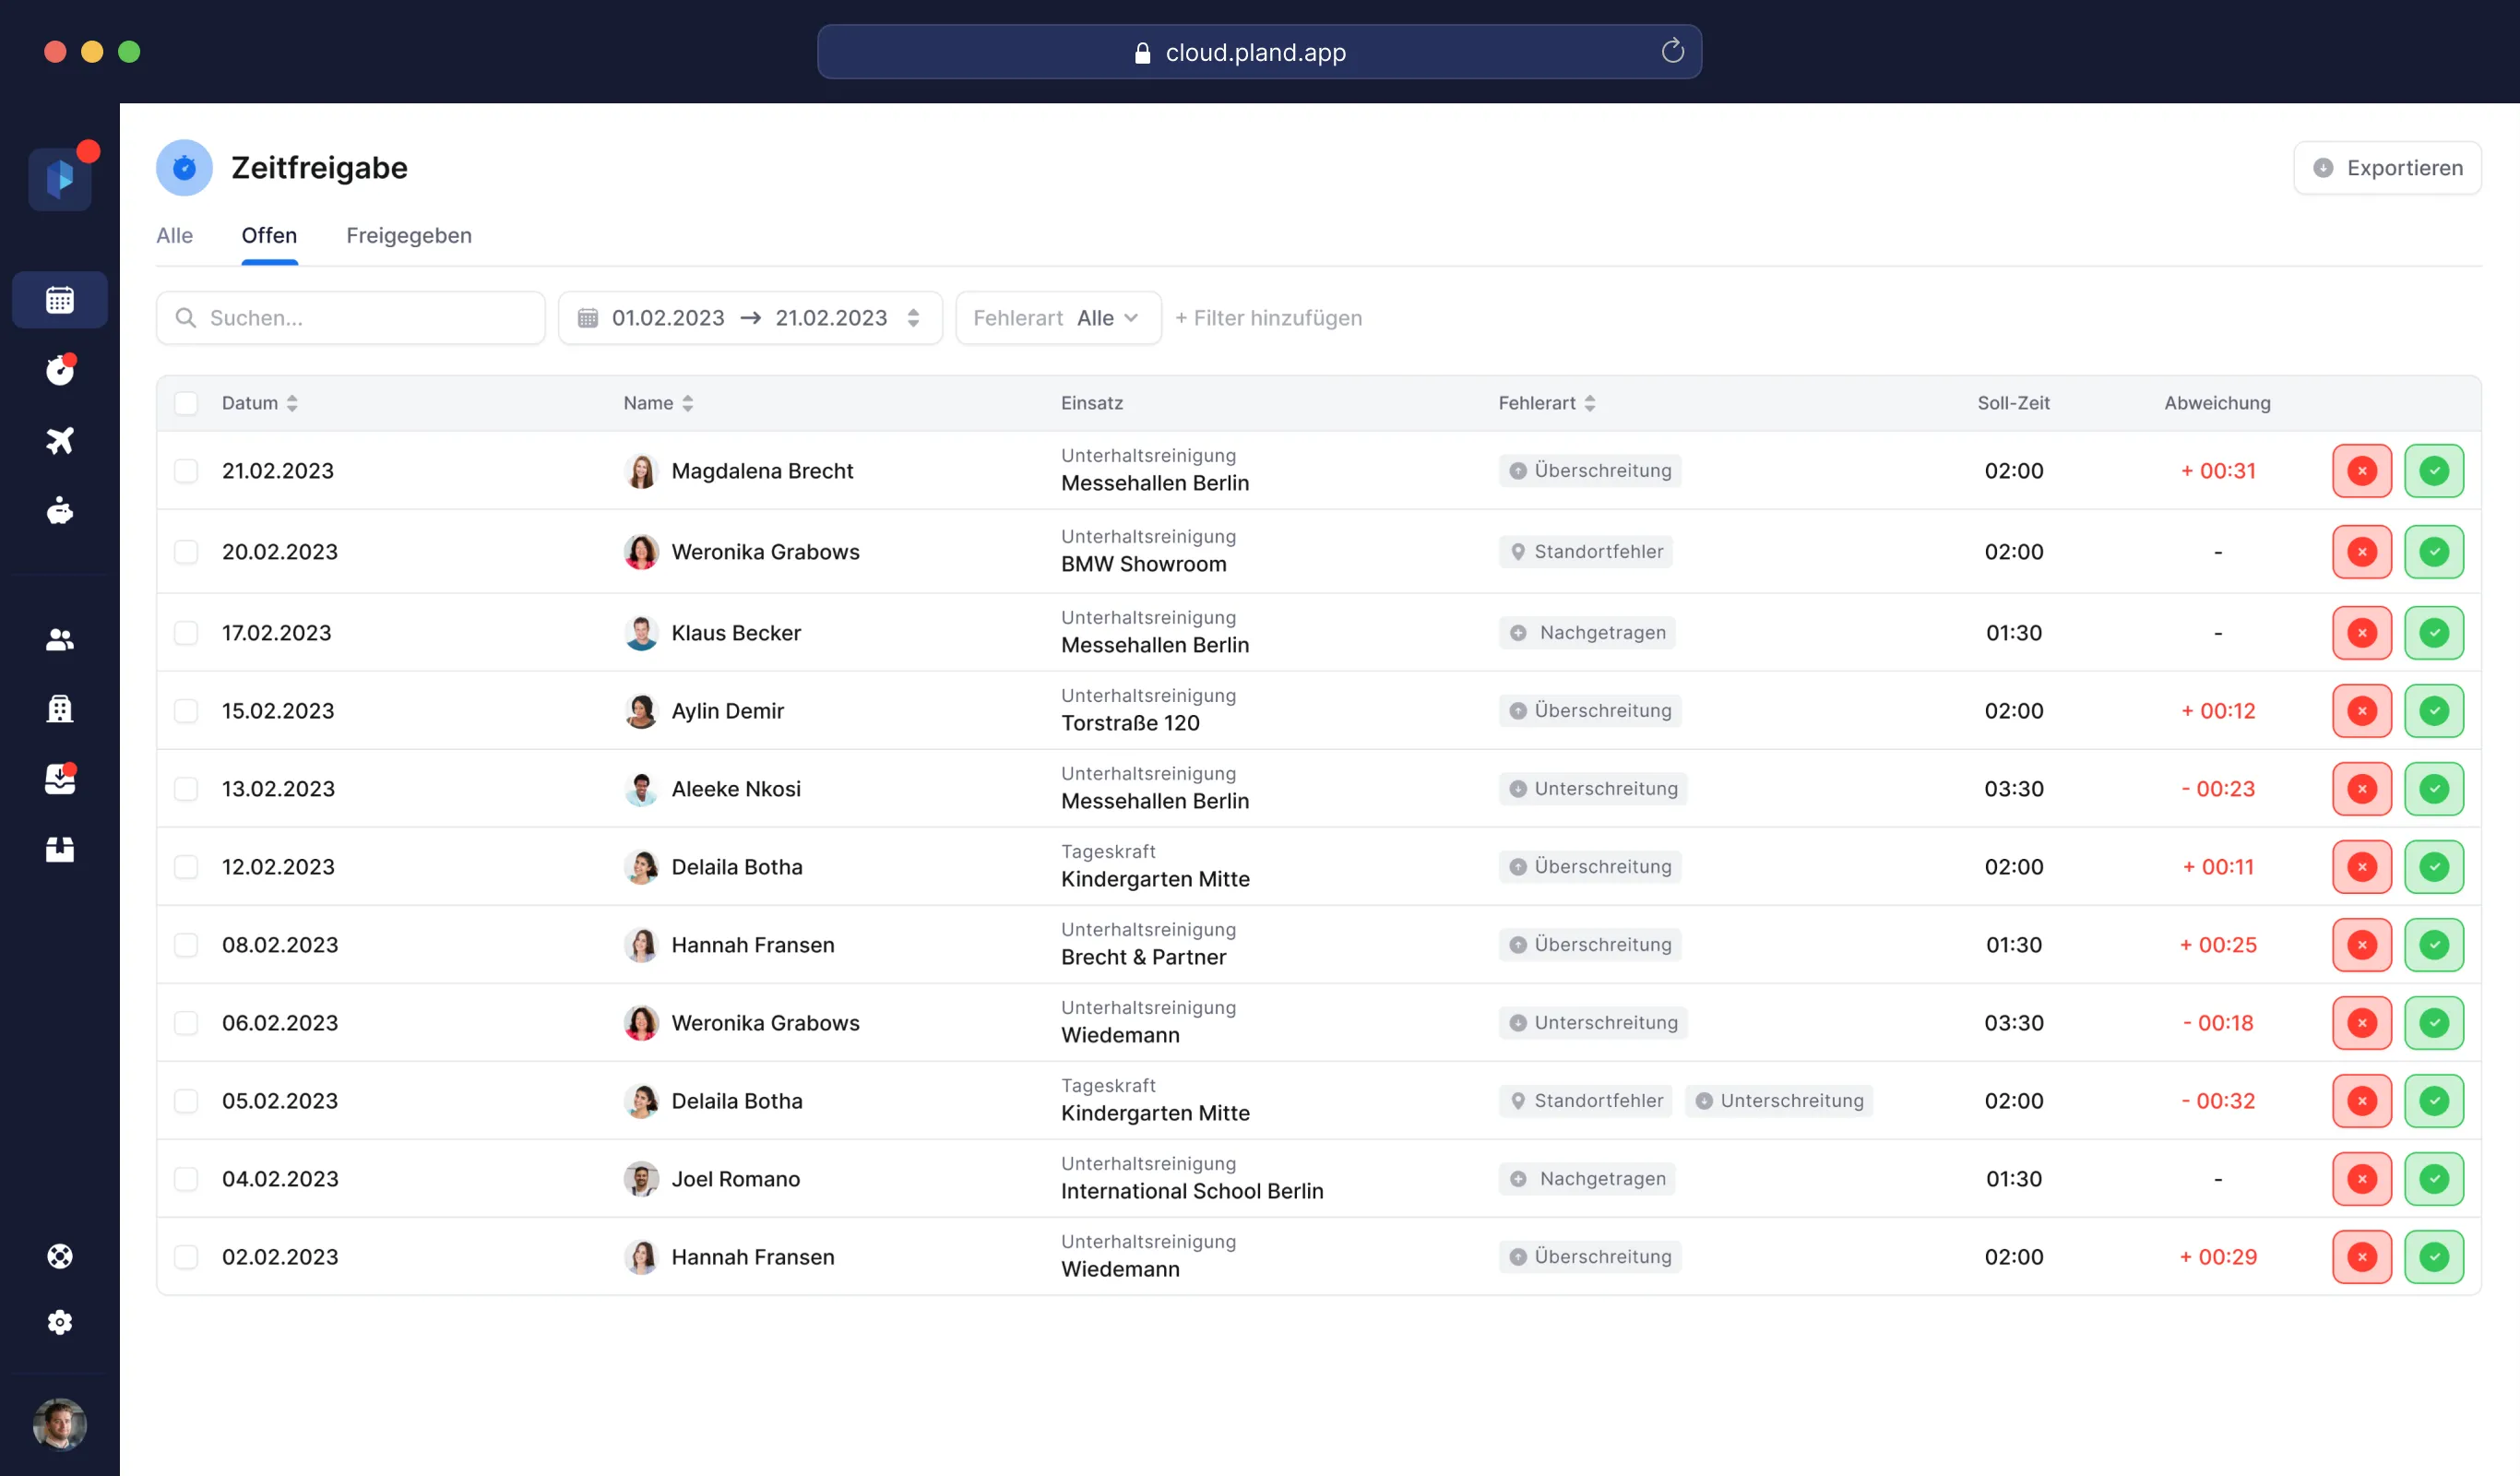The height and width of the screenshot is (1476, 2520).
Task: Check the 13.02.2023 Aleeke Nkosi row
Action: tap(186, 789)
